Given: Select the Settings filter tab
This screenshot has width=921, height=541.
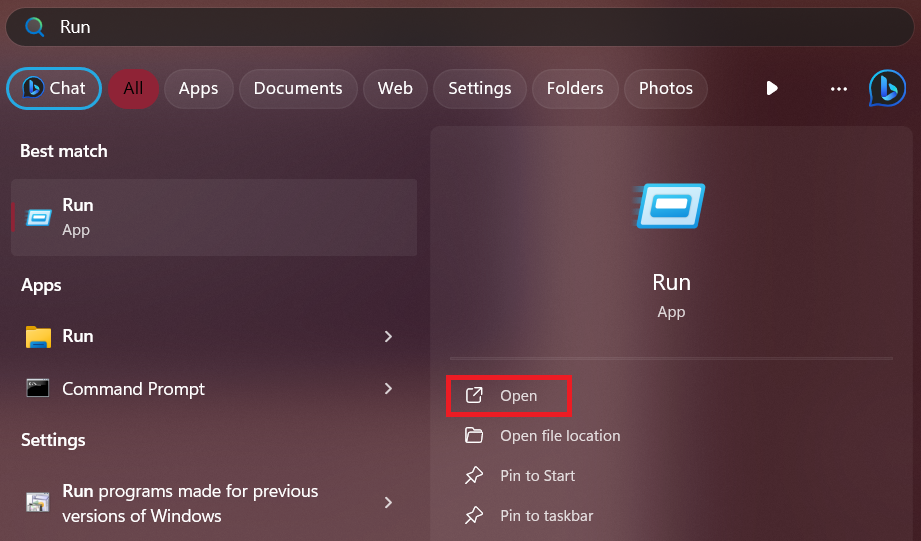Looking at the screenshot, I should tap(479, 88).
